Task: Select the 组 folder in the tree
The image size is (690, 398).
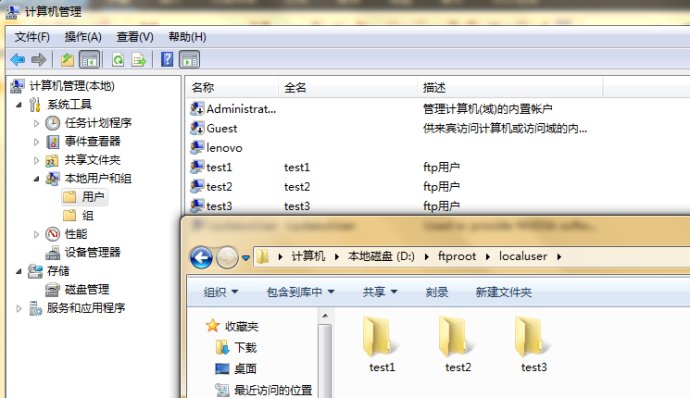Action: [x=78, y=215]
